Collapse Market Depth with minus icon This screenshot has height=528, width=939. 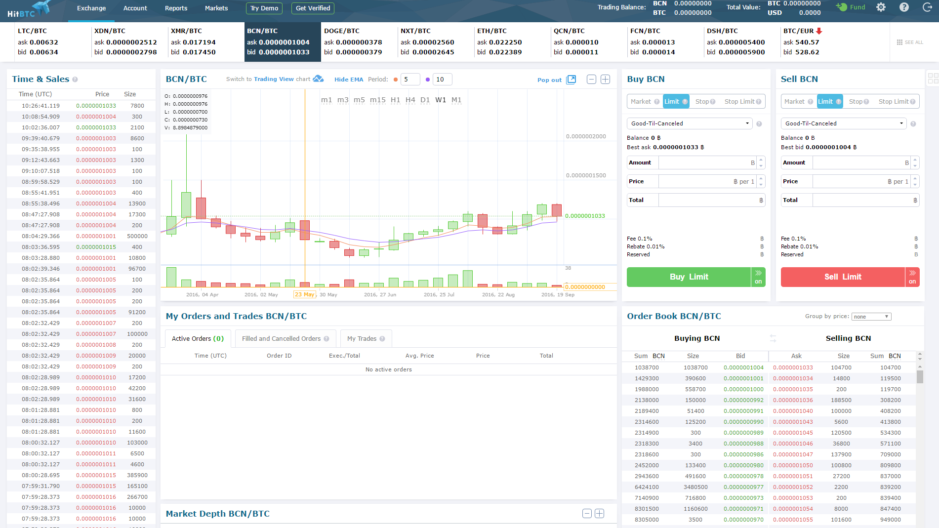click(x=587, y=514)
